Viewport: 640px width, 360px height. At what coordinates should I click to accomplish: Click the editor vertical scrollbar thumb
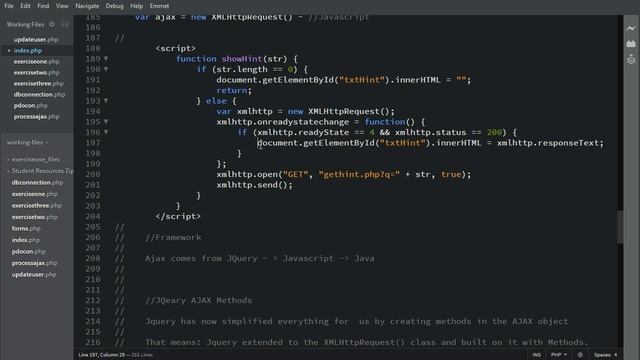tap(620, 227)
